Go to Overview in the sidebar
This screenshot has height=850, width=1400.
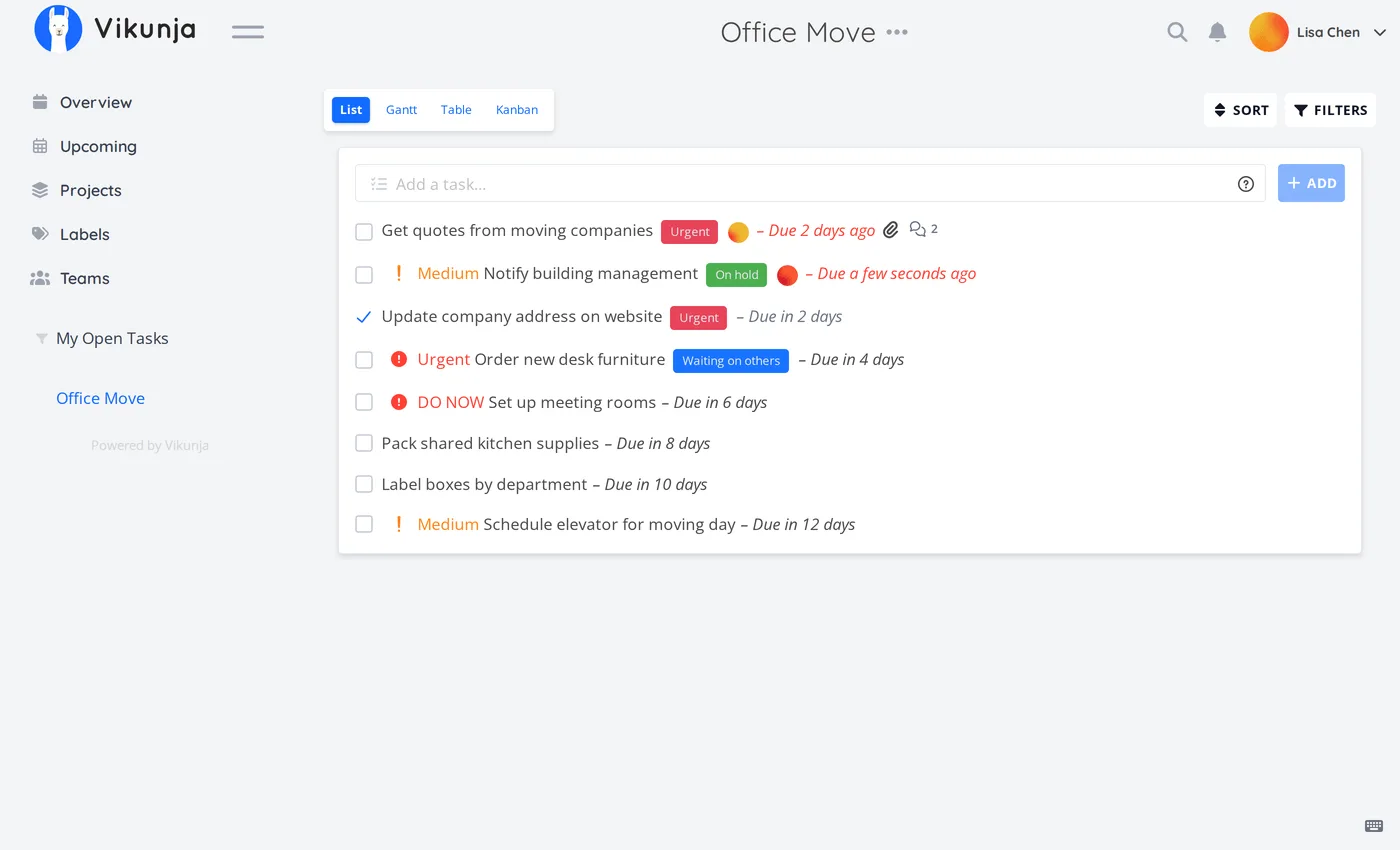coord(96,102)
